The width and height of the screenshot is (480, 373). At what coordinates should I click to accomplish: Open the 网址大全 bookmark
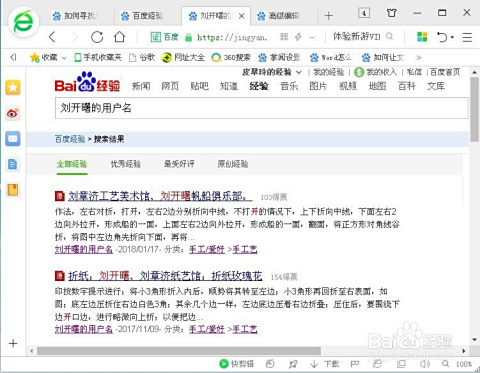pos(183,57)
